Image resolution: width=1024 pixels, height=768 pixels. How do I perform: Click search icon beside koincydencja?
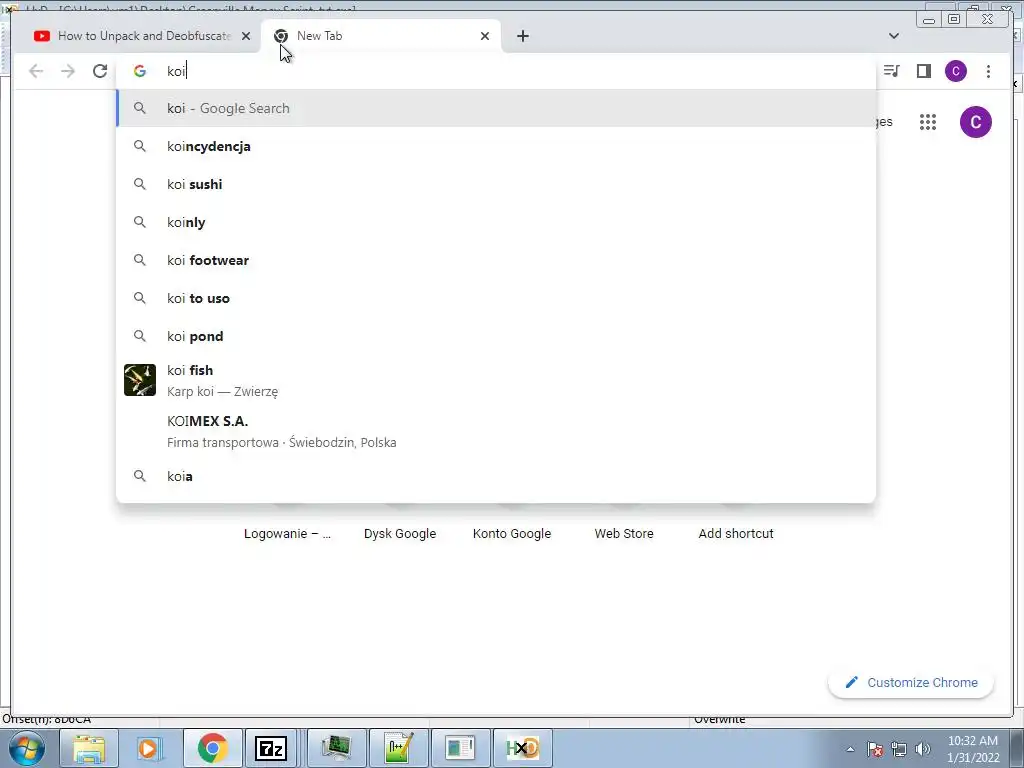pyautogui.click(x=140, y=146)
